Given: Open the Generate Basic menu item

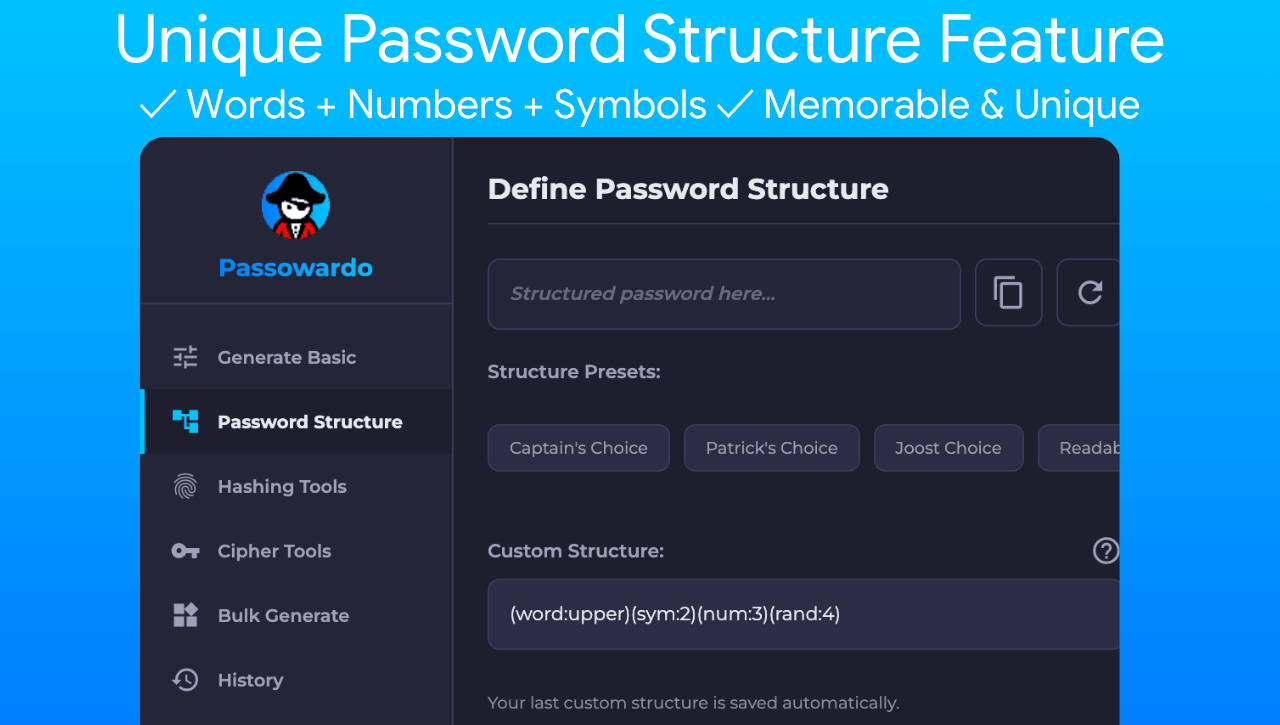Looking at the screenshot, I should pyautogui.click(x=287, y=357).
